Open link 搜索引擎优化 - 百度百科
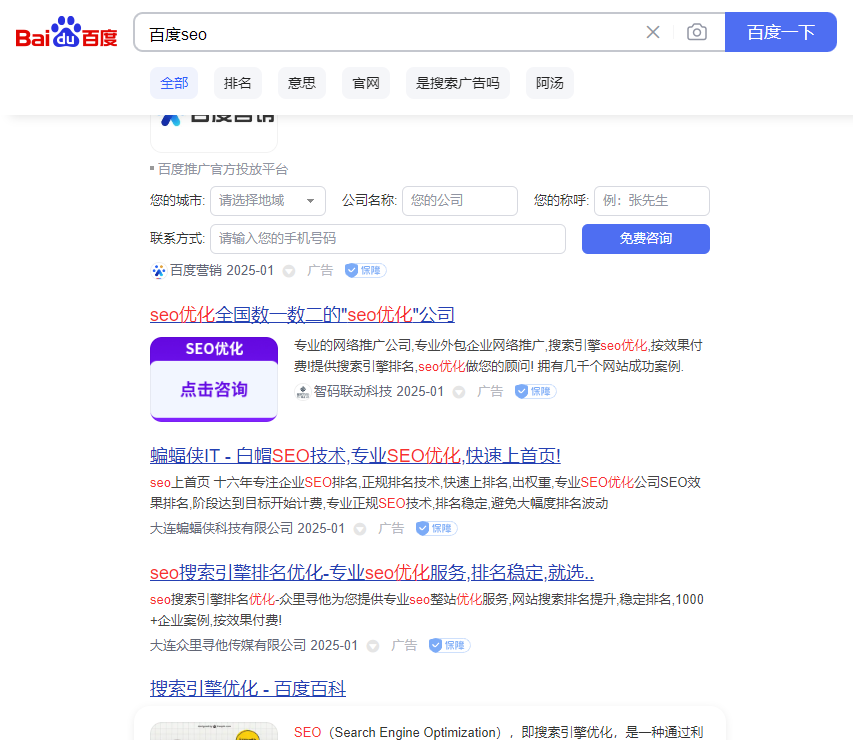The height and width of the screenshot is (740, 853). (x=248, y=689)
